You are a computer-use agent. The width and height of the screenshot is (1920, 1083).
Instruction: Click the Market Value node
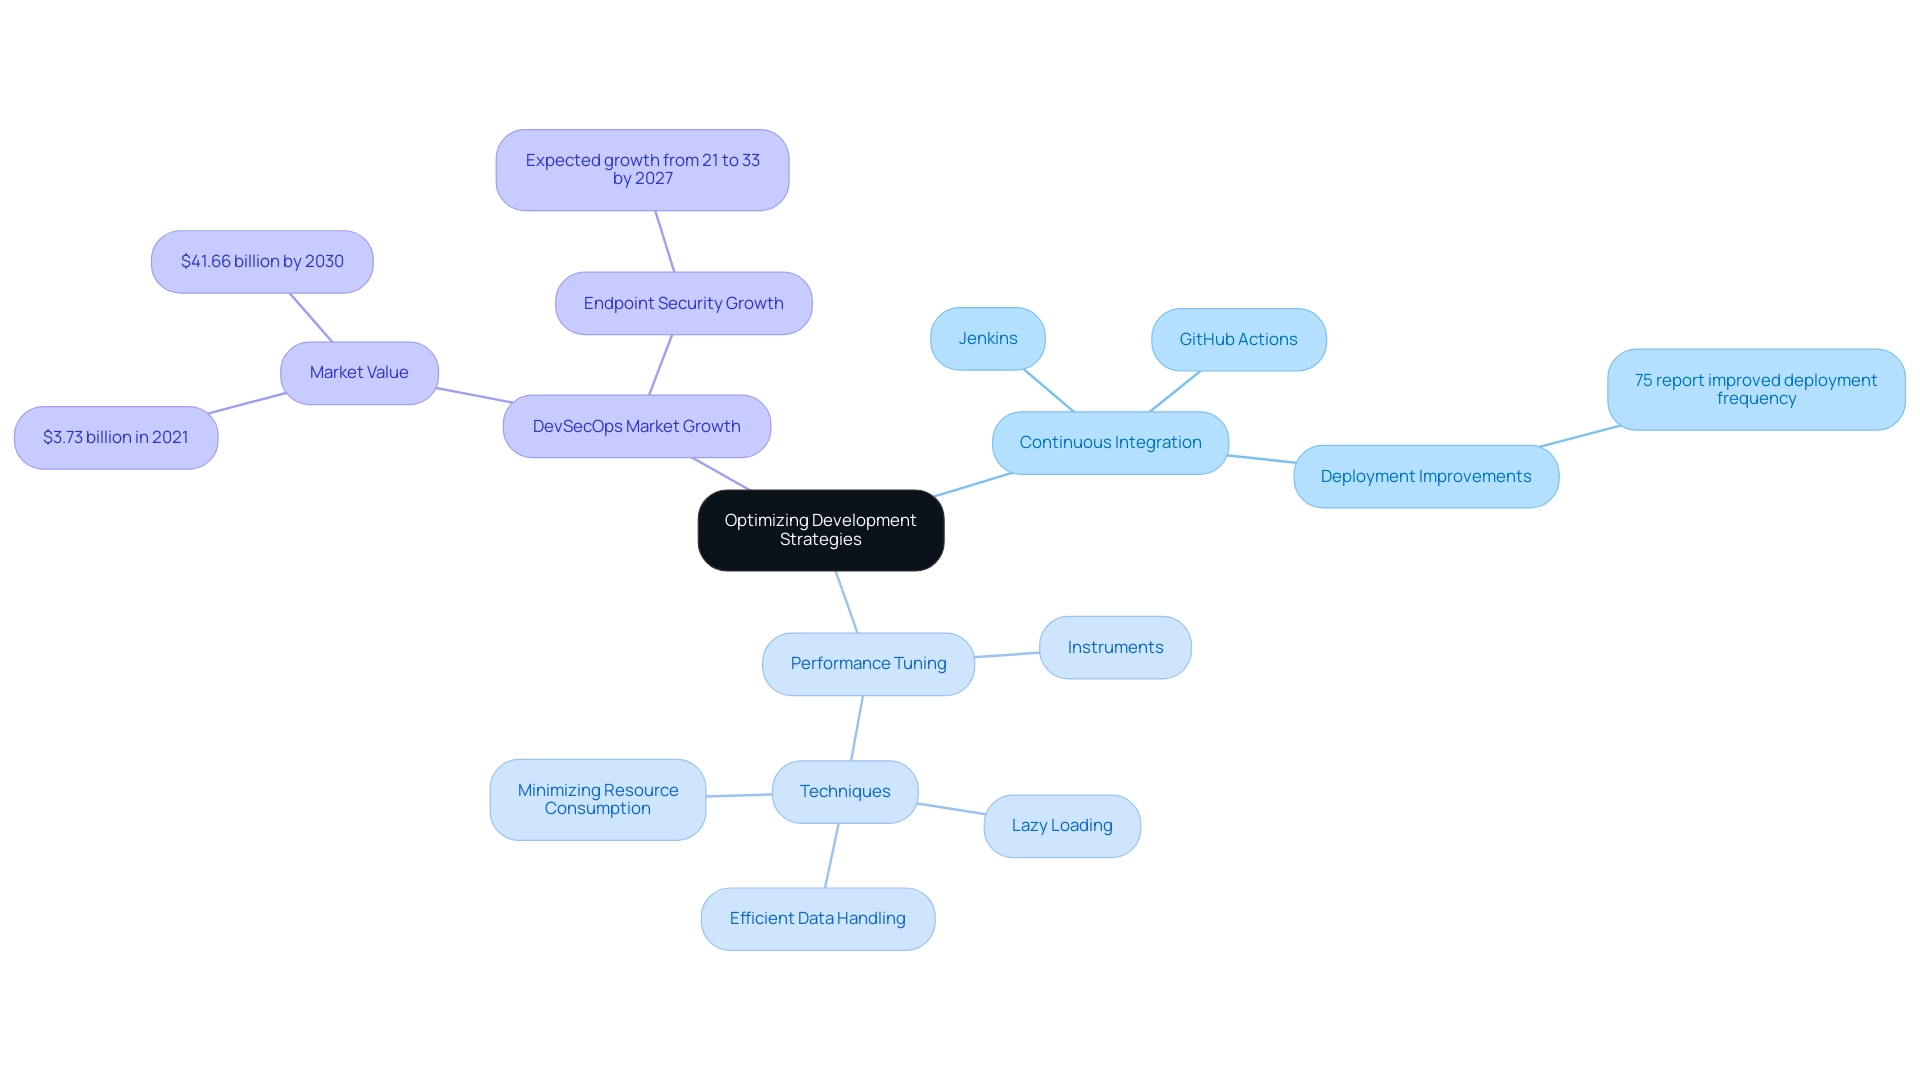click(x=357, y=371)
